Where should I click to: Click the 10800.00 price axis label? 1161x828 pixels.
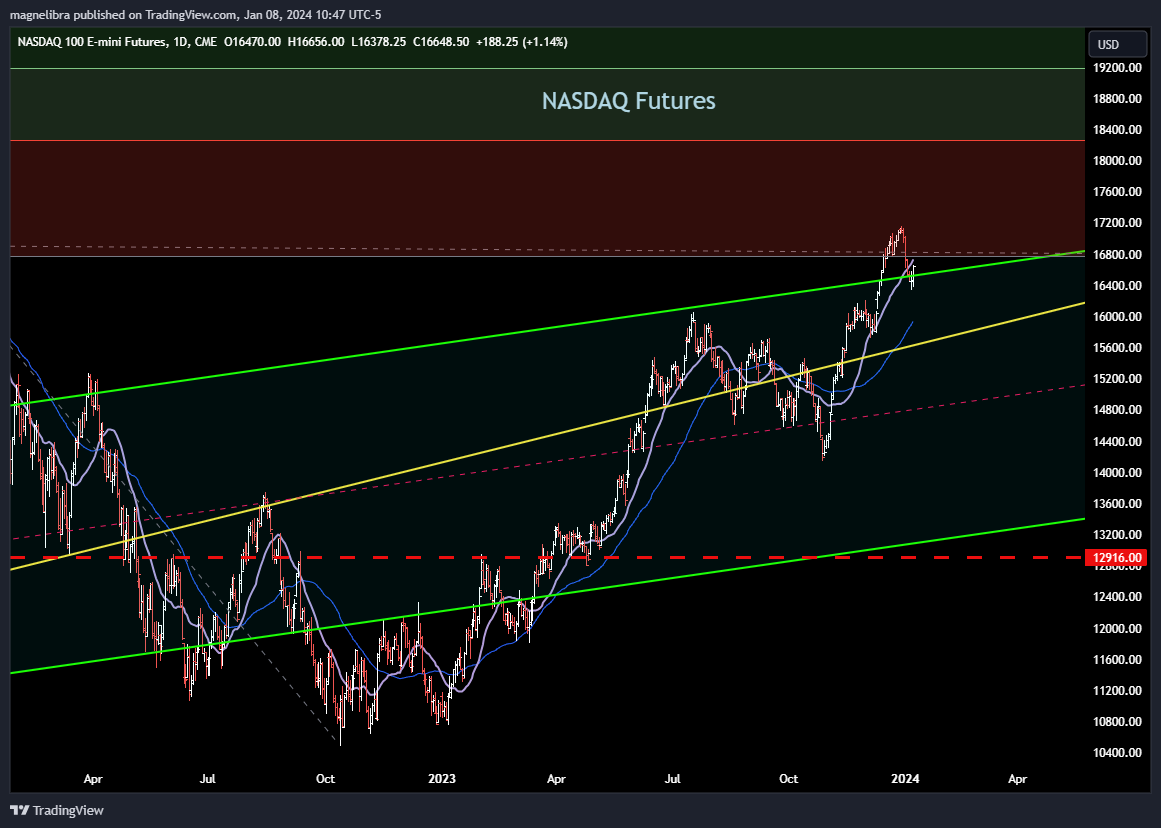click(x=1117, y=722)
